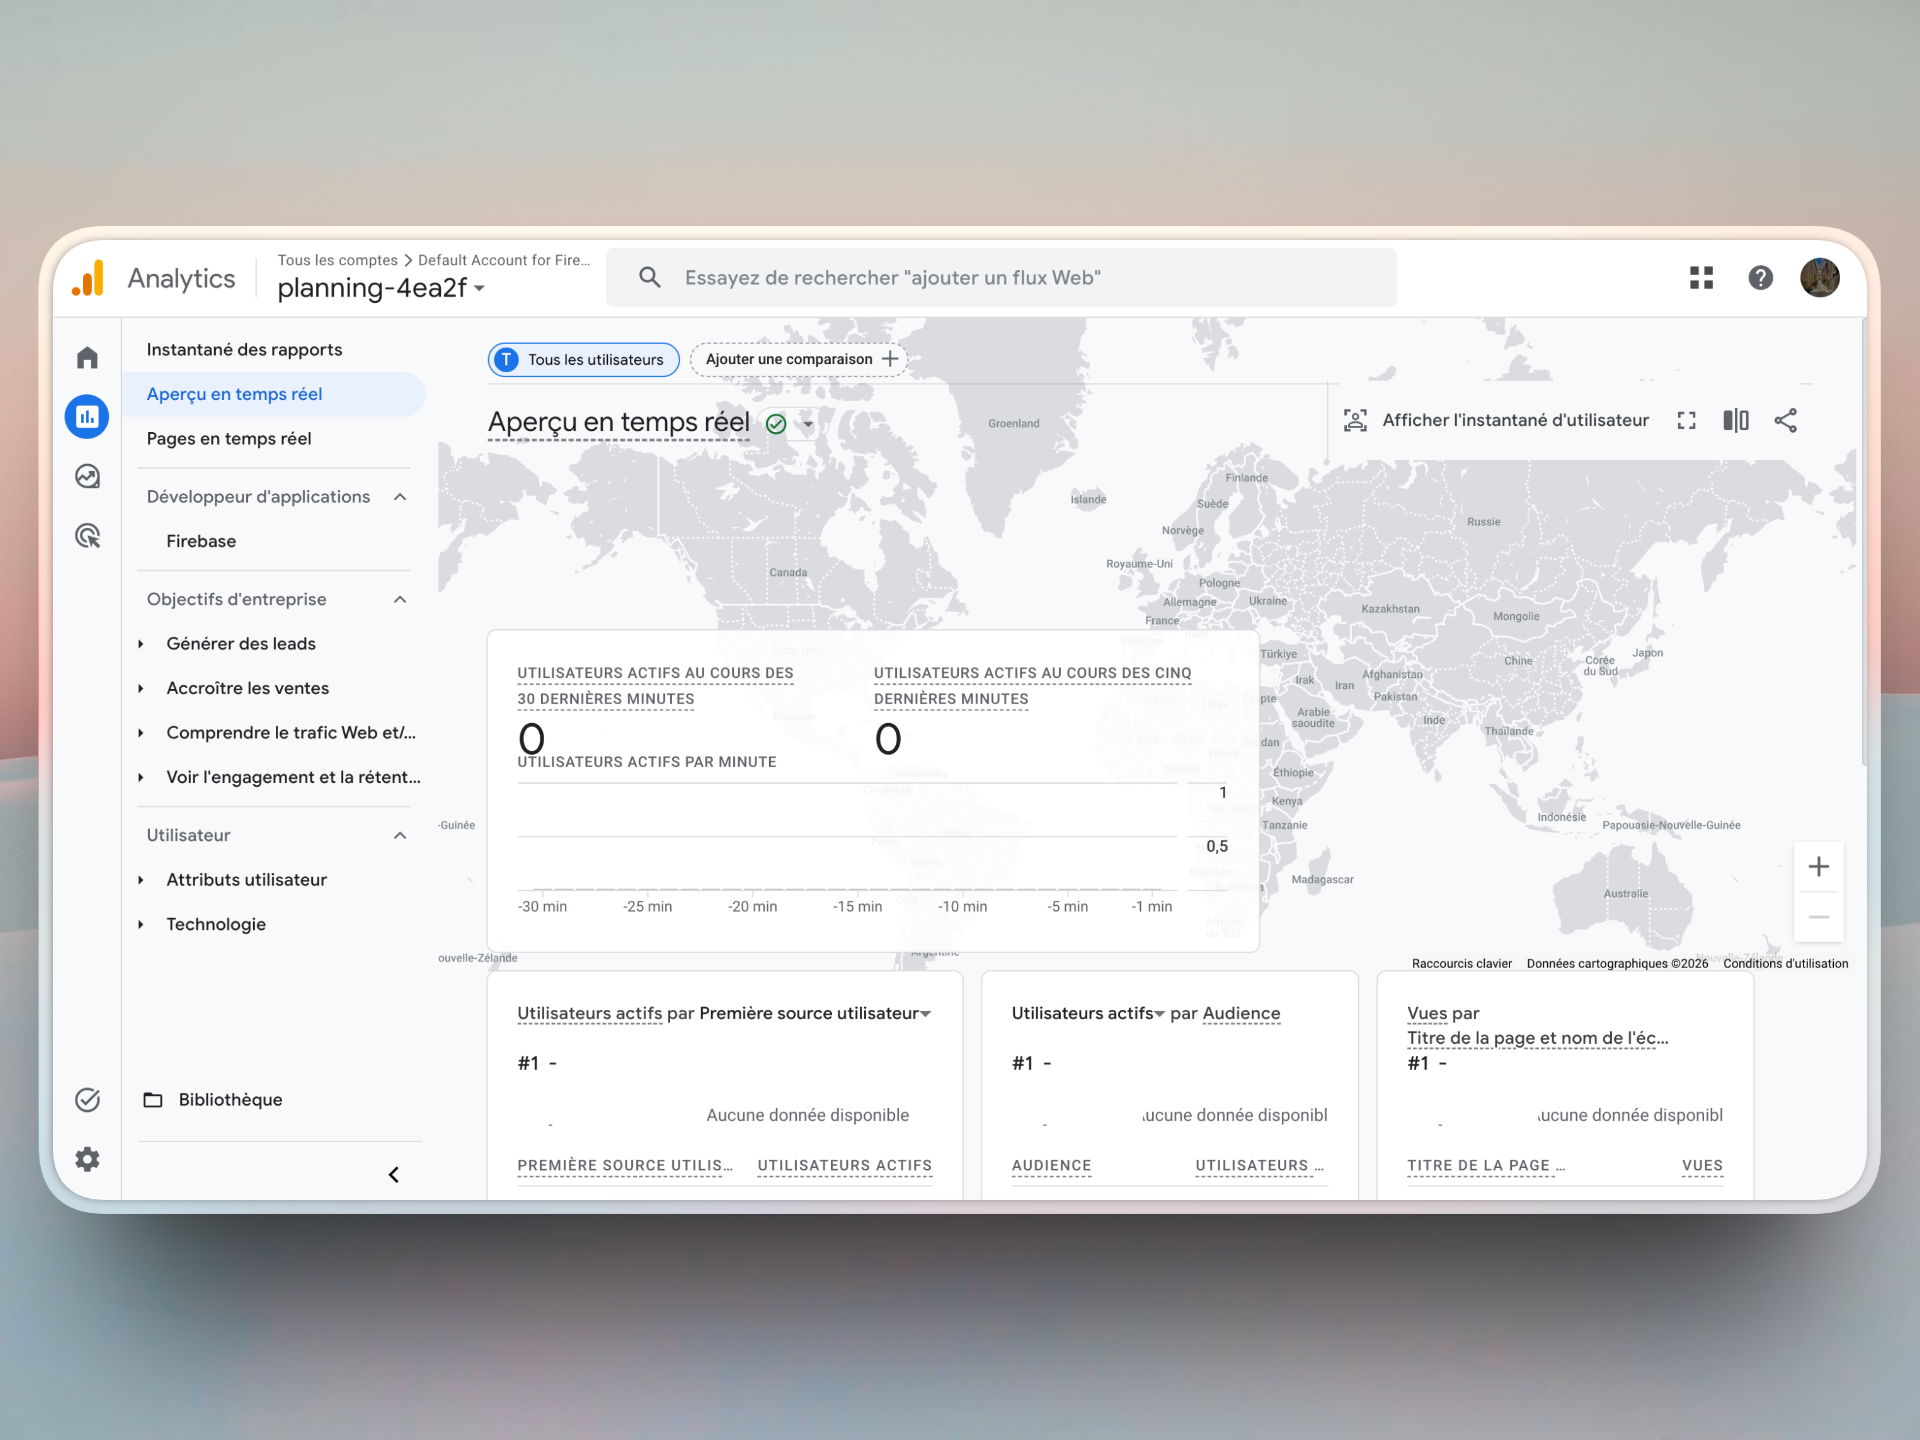The image size is (1920, 1440).
Task: Click Ajouter une comparaison button
Action: pos(799,359)
